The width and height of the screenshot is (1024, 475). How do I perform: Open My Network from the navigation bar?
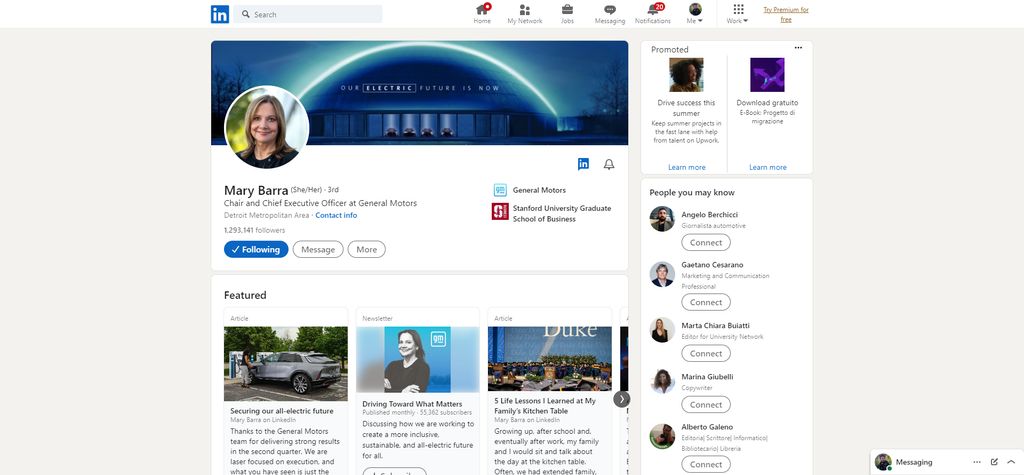coord(525,14)
